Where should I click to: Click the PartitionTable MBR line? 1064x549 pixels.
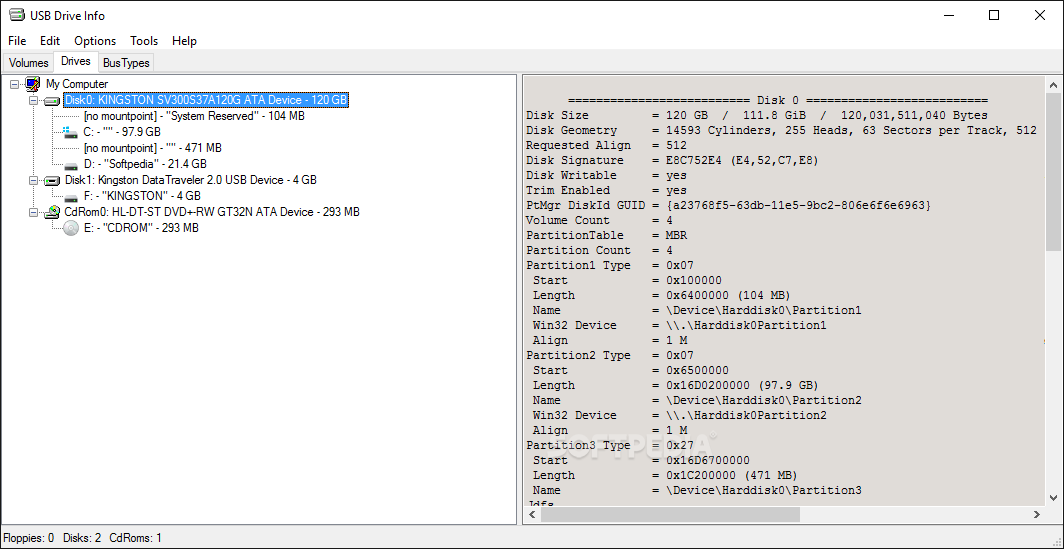tap(606, 235)
